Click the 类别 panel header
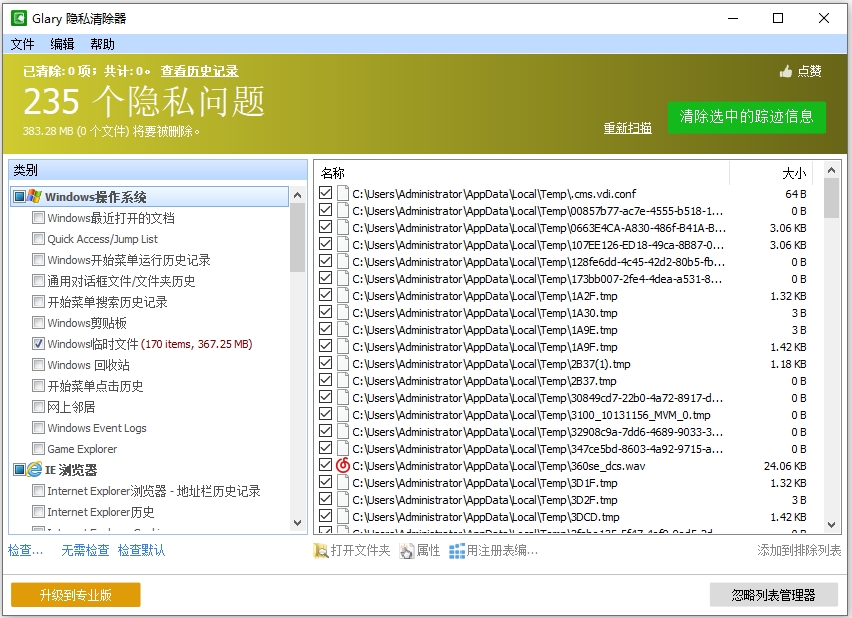 tap(158, 171)
